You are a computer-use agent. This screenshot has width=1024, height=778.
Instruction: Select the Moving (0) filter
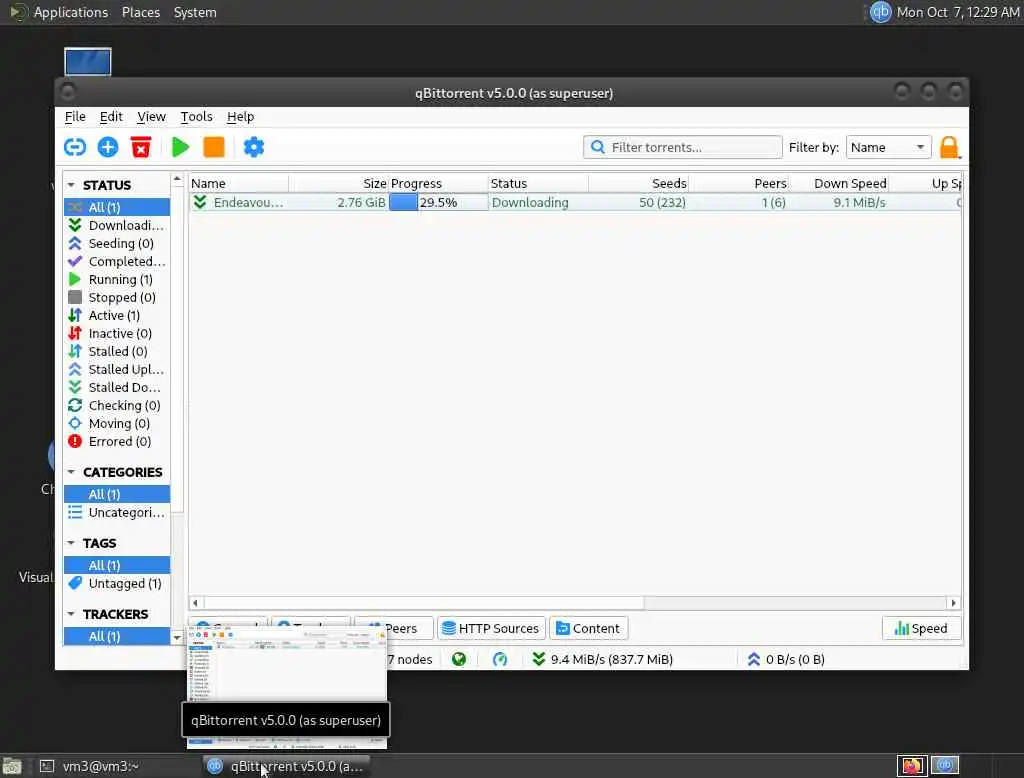[117, 423]
